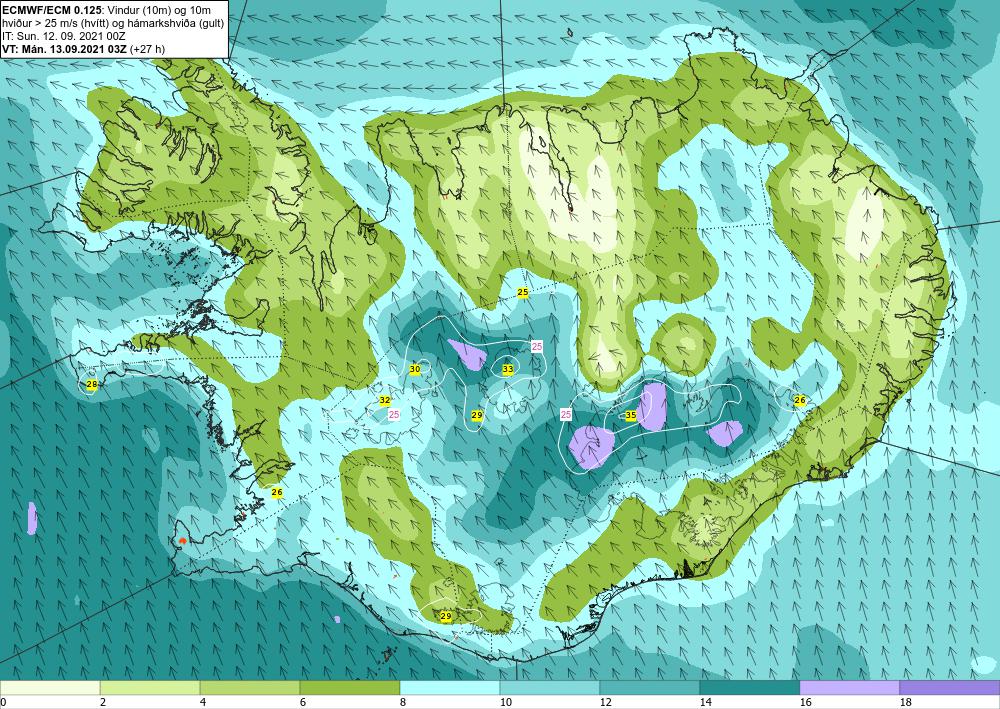Click the yellow 35 maximum gust label
Screen dimensions: 1000x709
(x=631, y=415)
